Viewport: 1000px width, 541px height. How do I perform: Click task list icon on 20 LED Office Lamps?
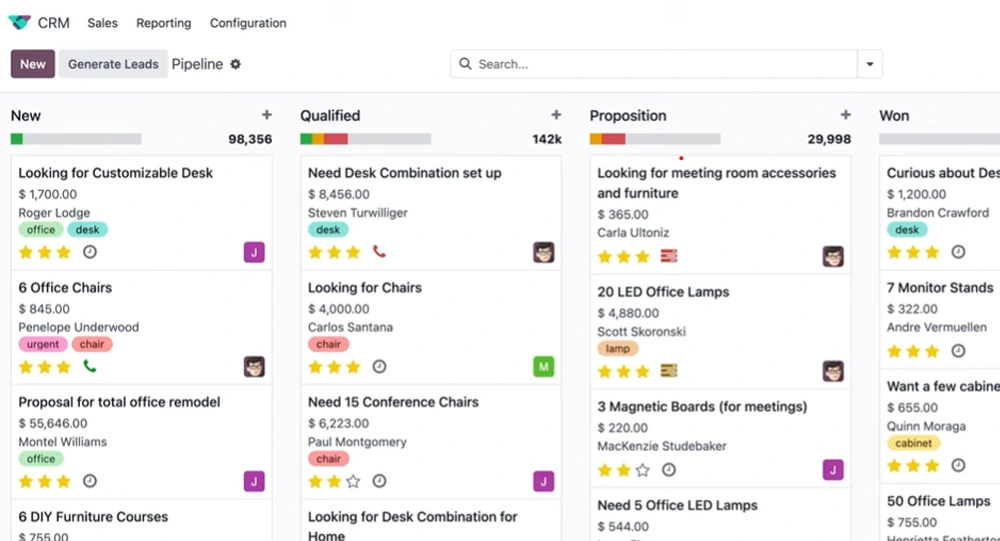669,371
